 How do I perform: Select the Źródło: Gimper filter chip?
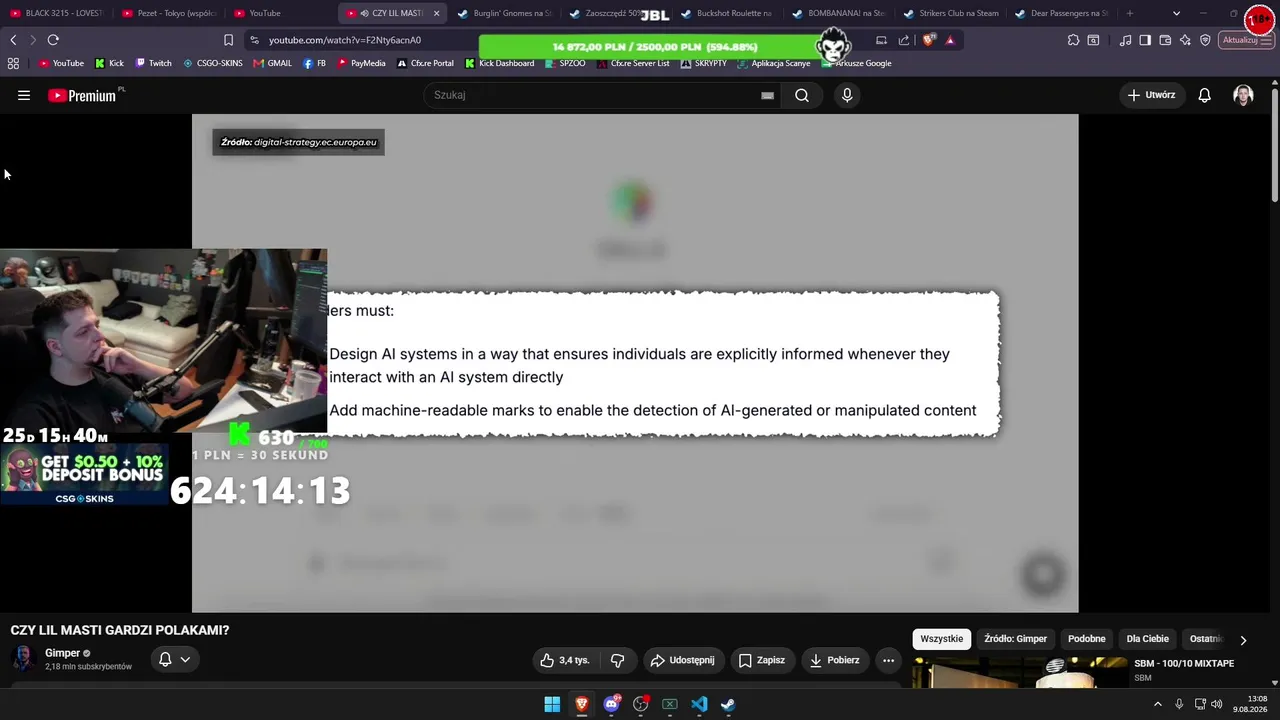click(x=1015, y=639)
